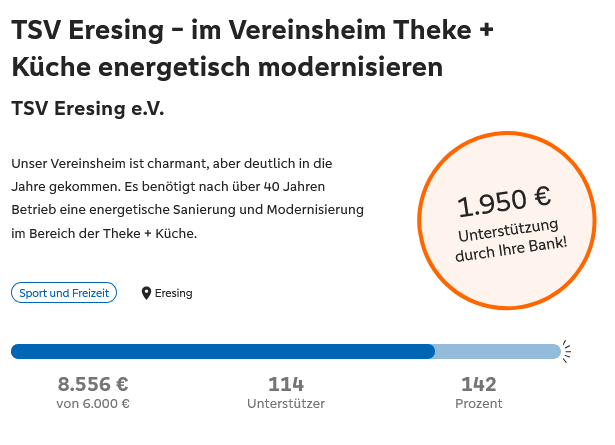
Task: Click the Unterstützer label
Action: click(x=286, y=404)
